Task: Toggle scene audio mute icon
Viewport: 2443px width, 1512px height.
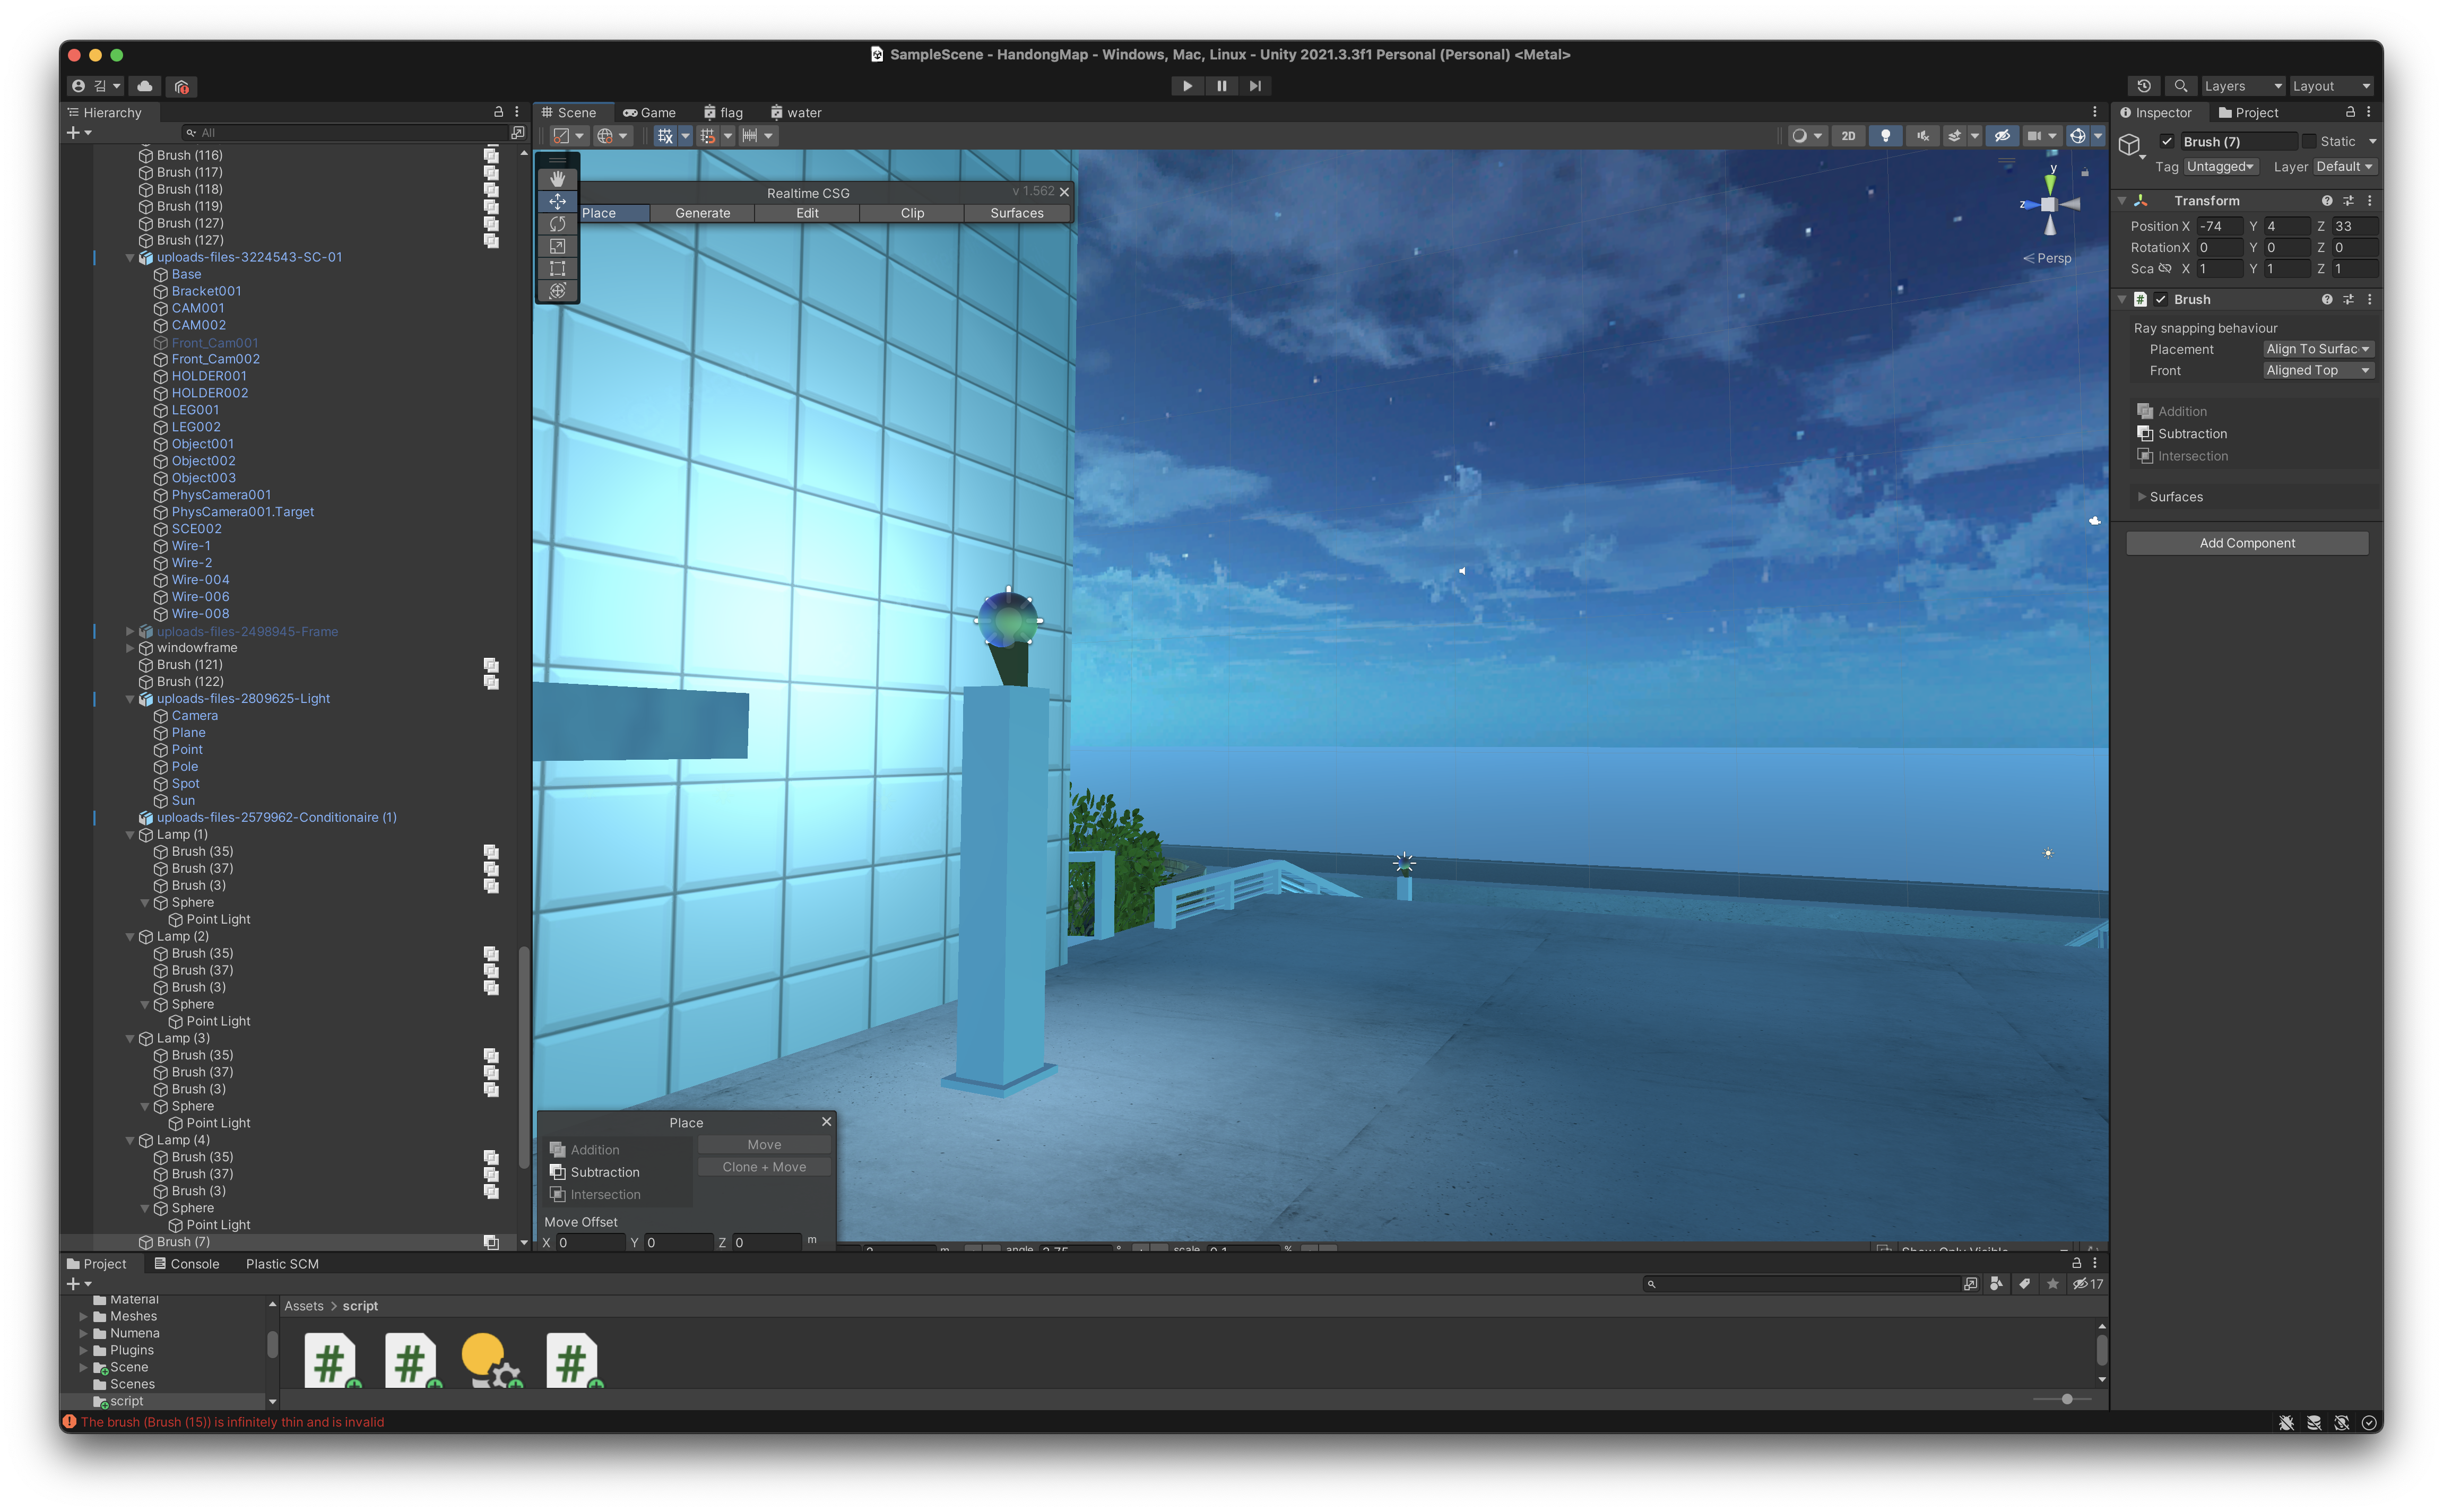Action: tap(1922, 136)
